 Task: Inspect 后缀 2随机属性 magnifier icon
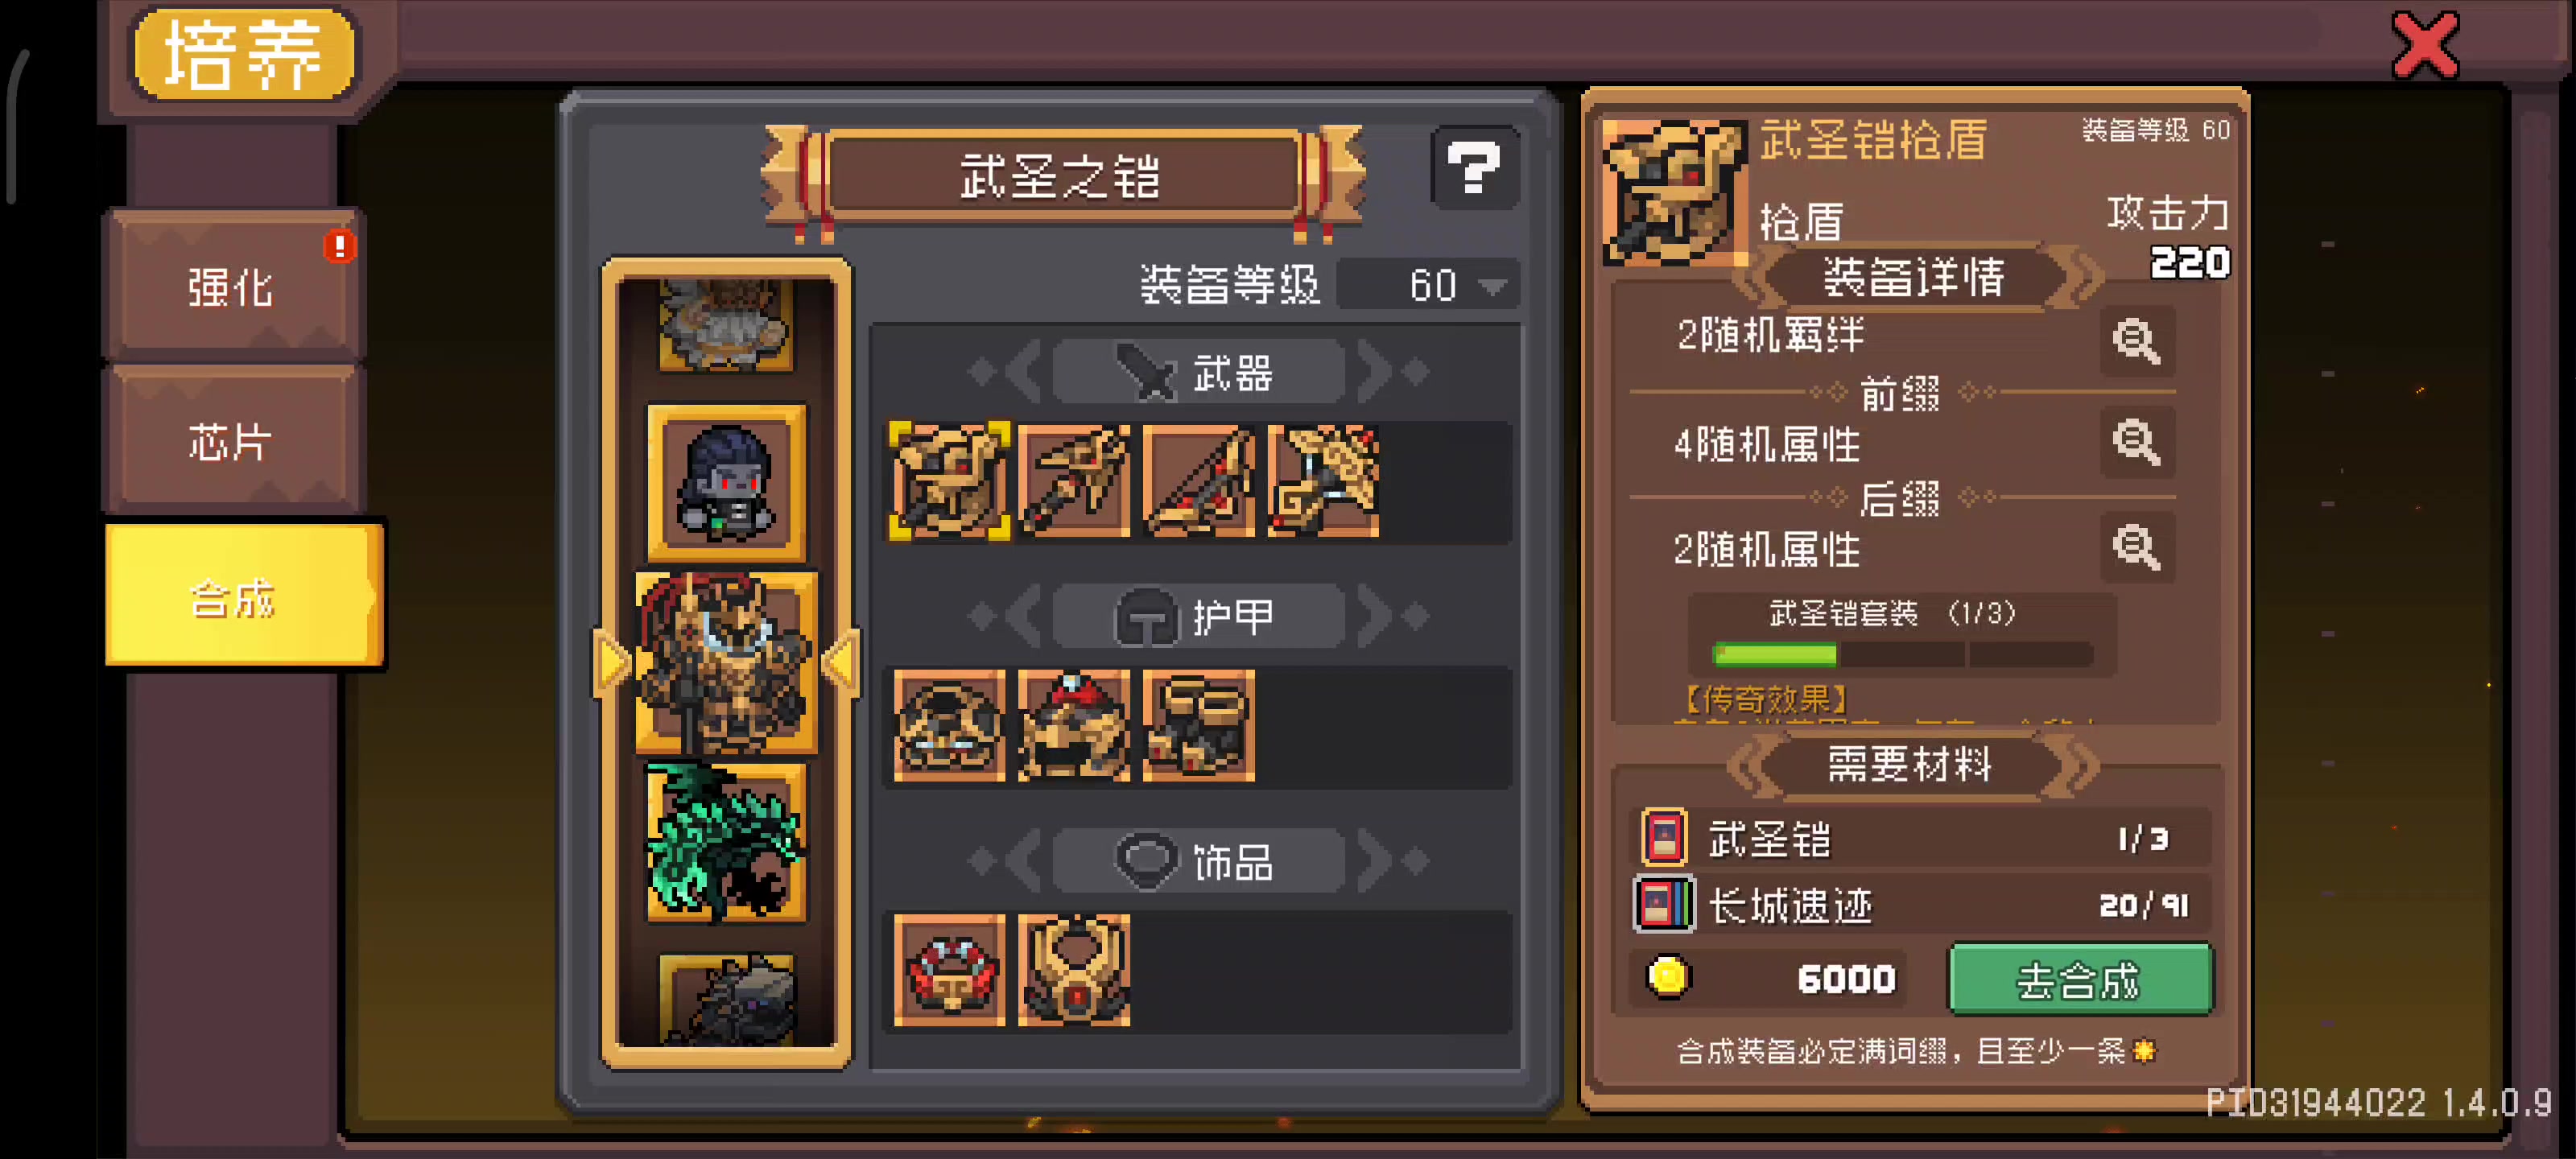tap(2136, 547)
